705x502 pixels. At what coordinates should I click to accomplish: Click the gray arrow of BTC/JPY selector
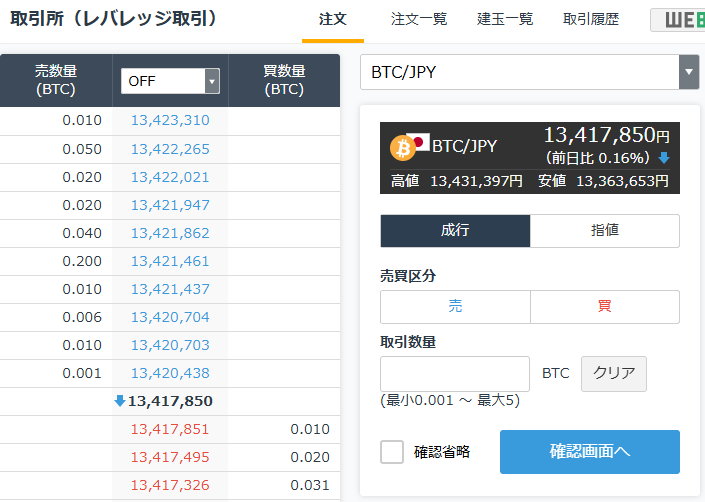689,72
